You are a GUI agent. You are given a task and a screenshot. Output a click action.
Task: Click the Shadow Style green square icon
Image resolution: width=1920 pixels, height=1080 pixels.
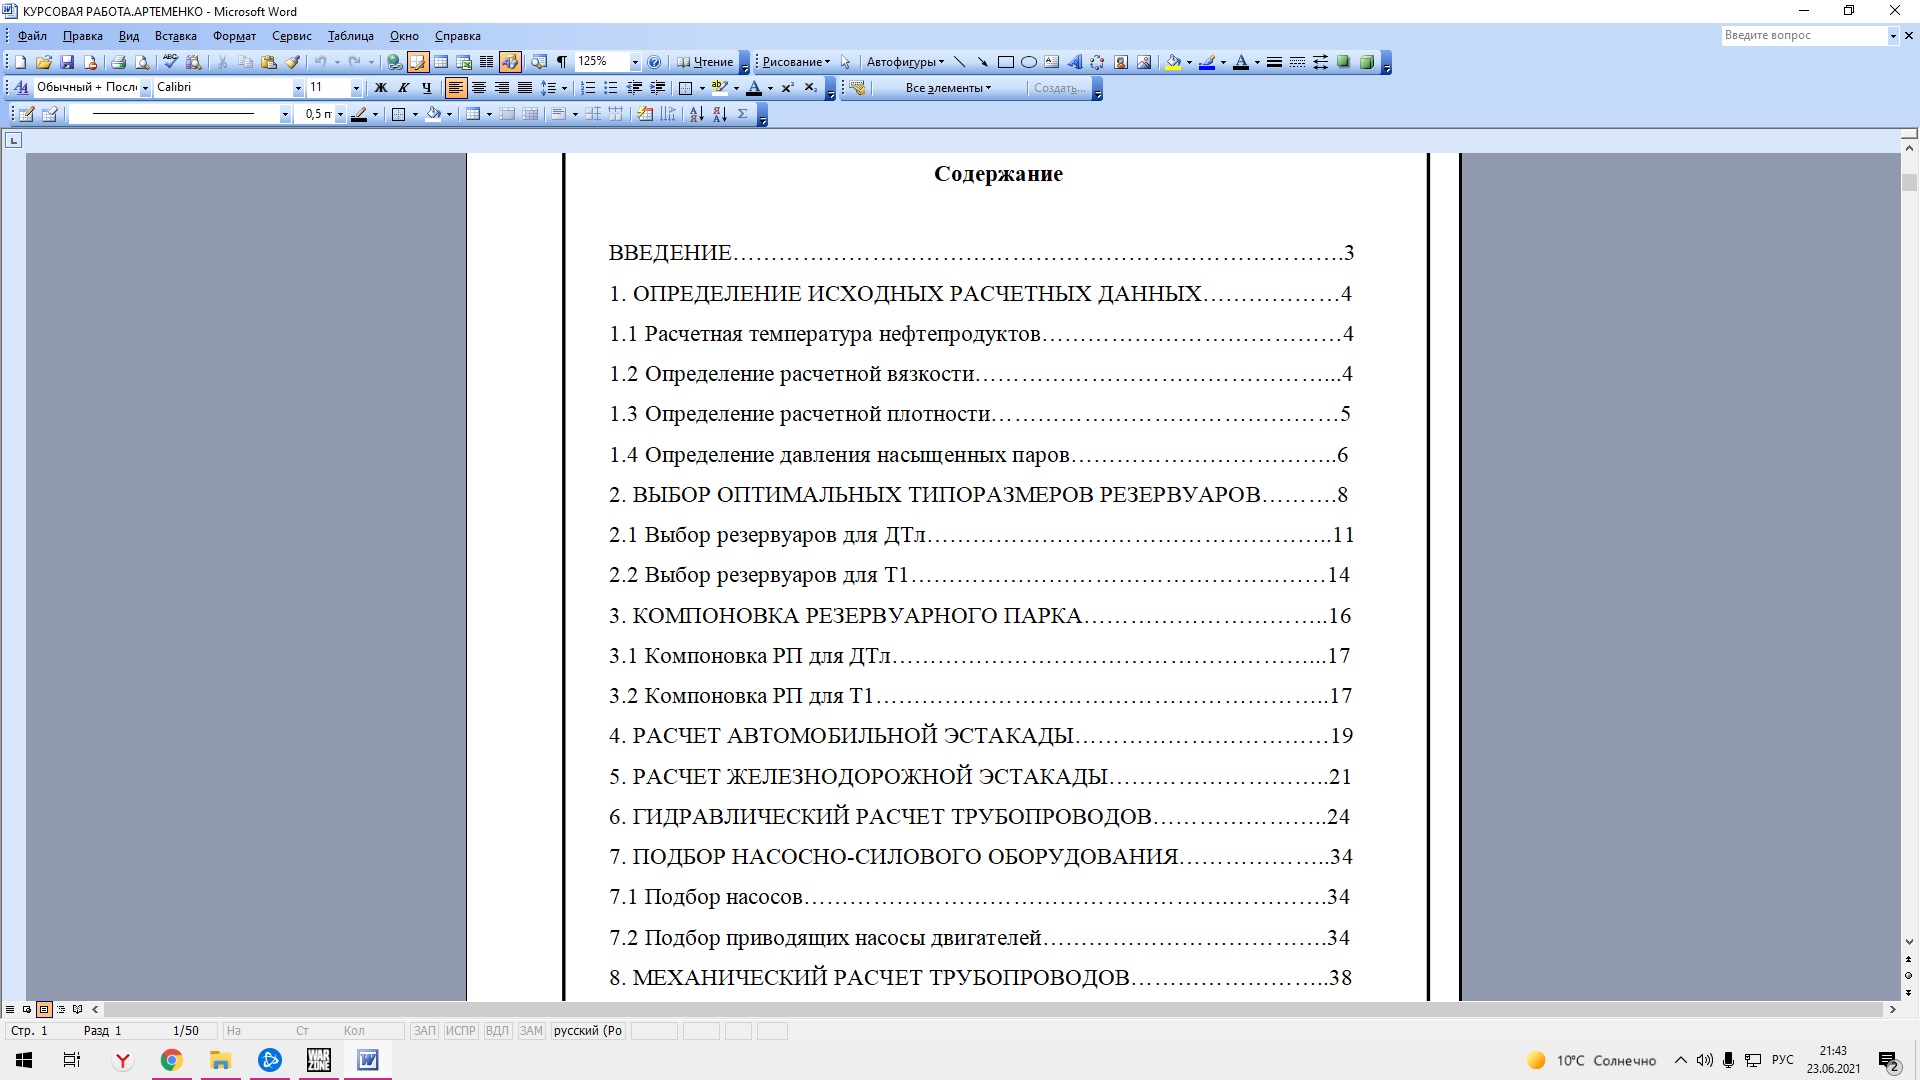(1343, 62)
